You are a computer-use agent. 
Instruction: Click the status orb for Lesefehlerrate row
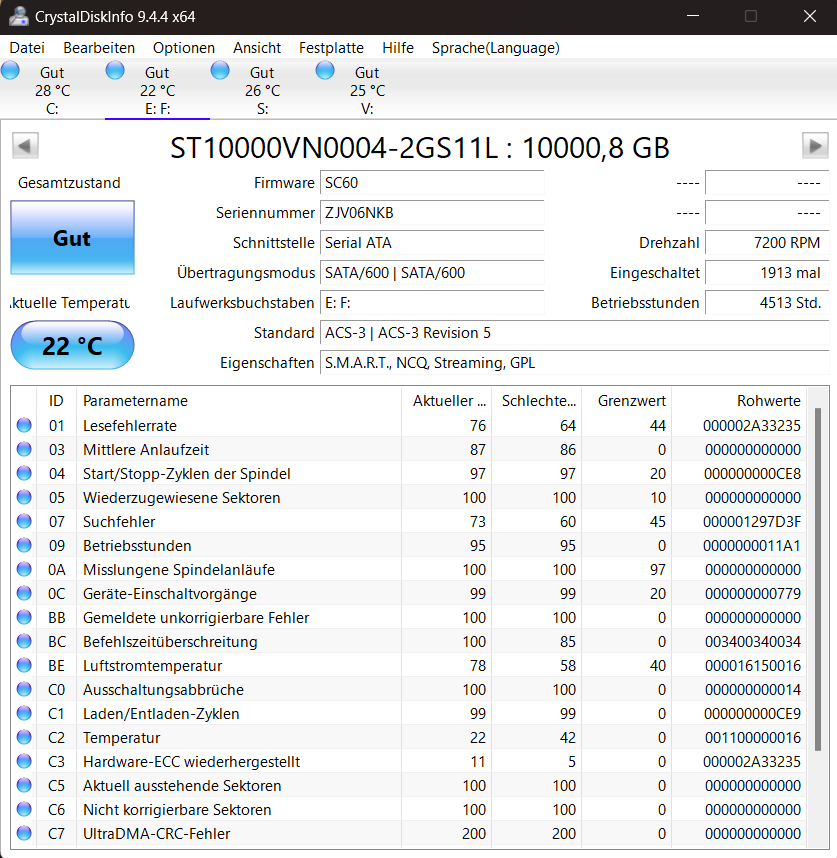click(x=24, y=425)
